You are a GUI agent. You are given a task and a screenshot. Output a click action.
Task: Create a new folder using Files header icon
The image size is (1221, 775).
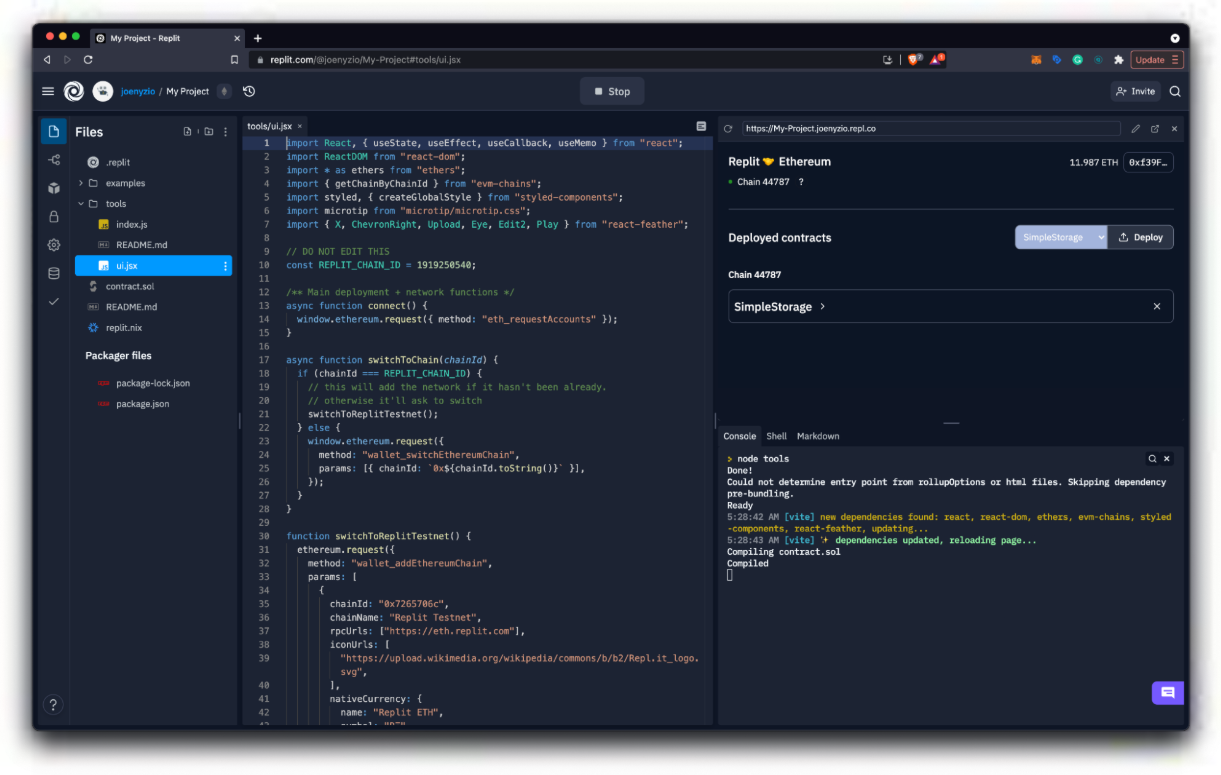[208, 132]
